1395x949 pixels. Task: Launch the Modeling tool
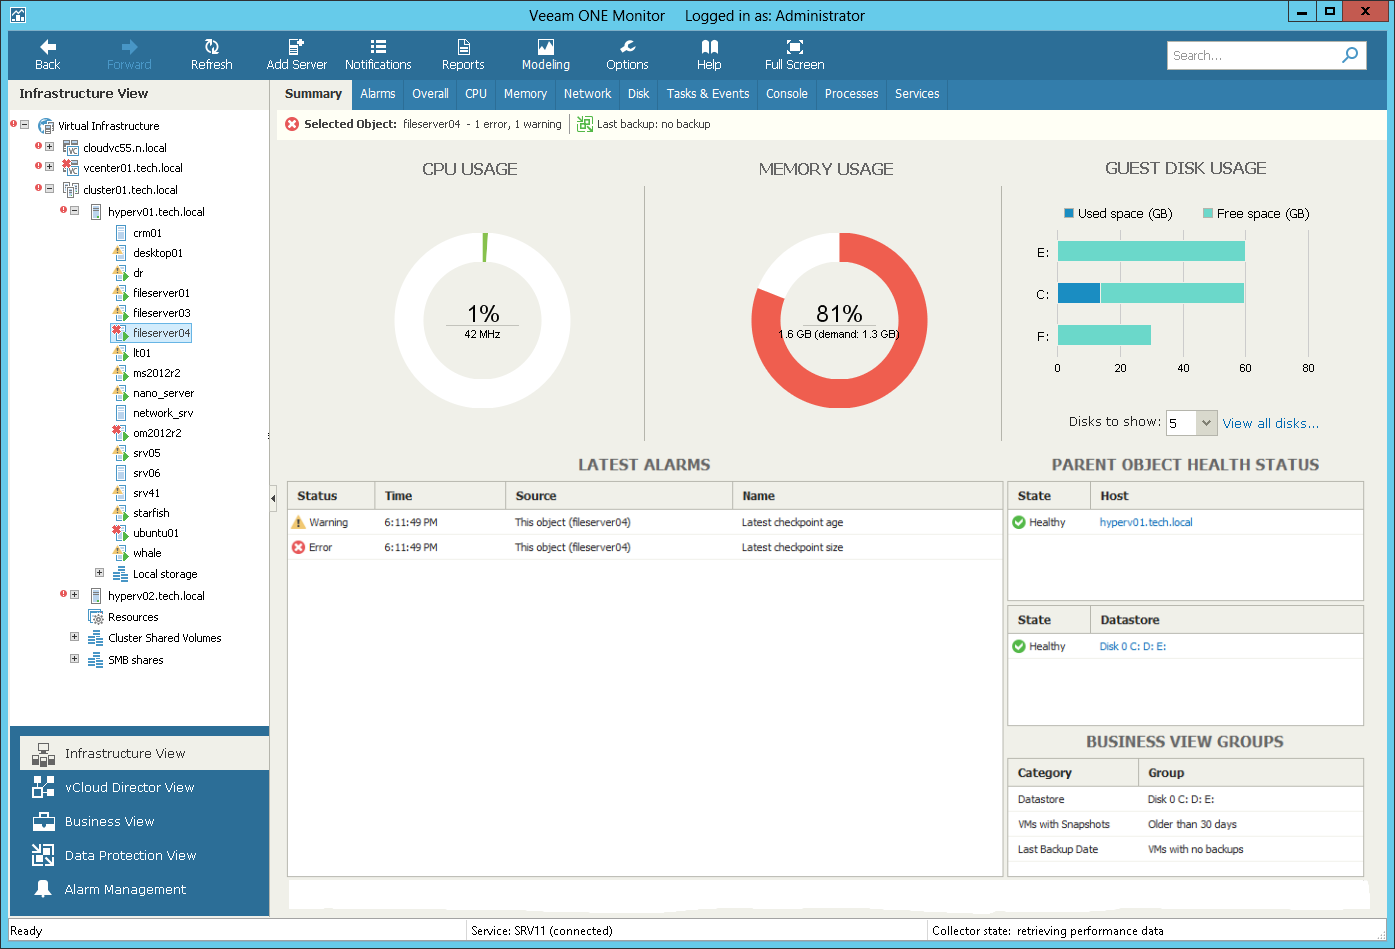(x=545, y=55)
